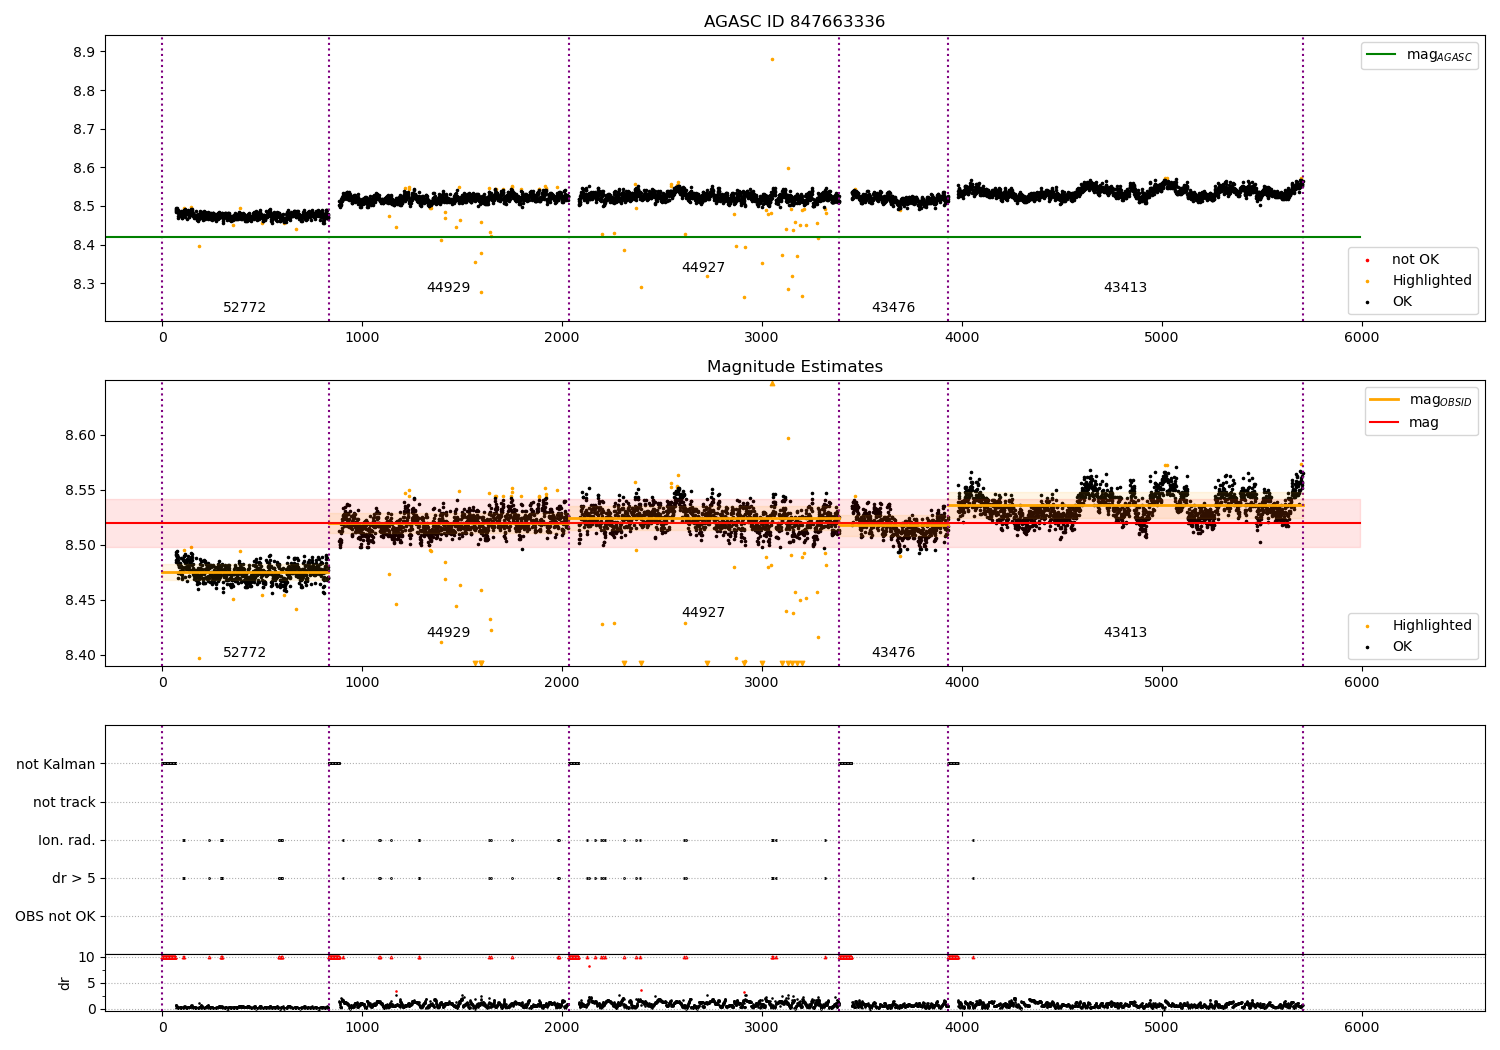The image size is (1500, 1050).
Task: Click the 'Ion. rad.' row label
Action: coord(67,840)
